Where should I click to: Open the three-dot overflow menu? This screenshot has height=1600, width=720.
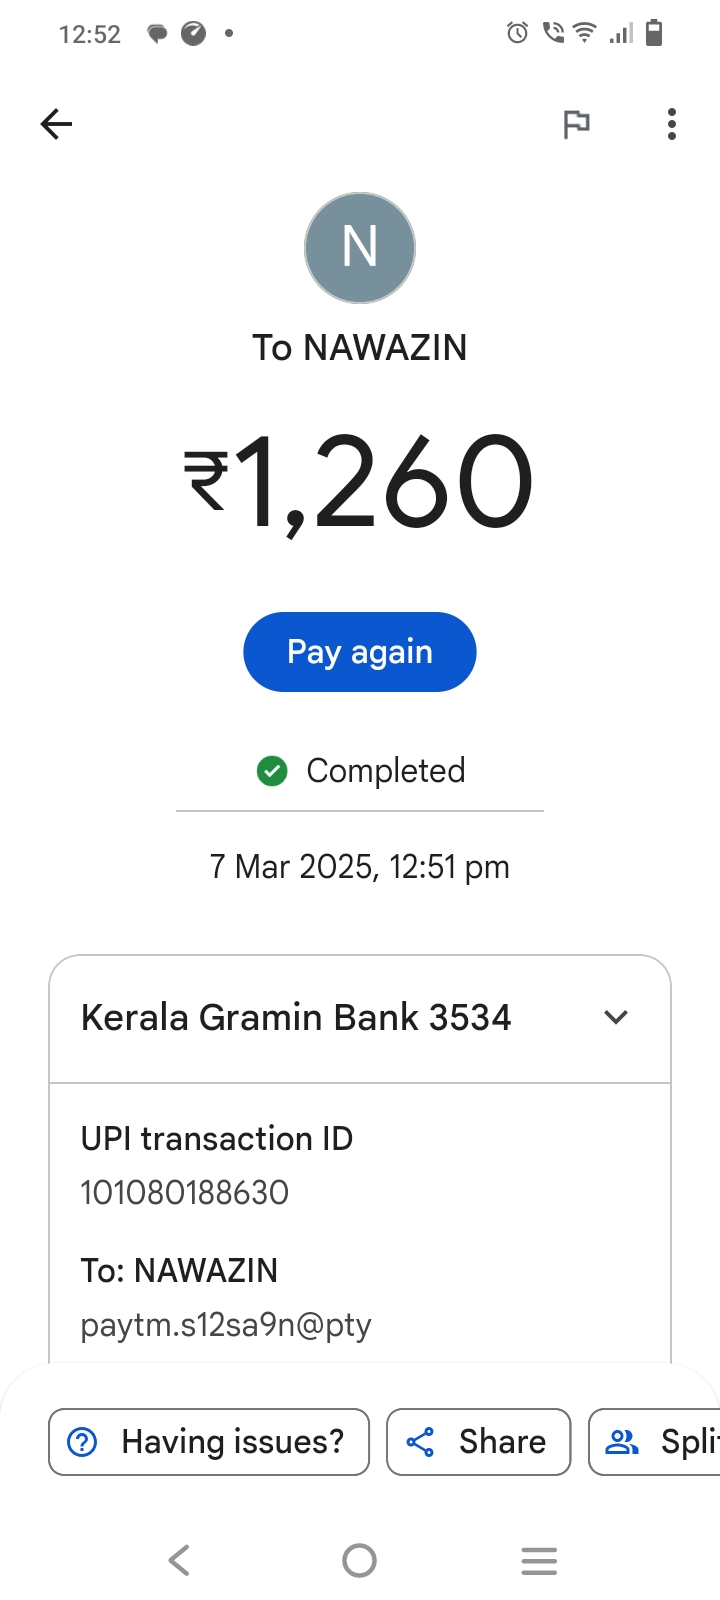672,124
